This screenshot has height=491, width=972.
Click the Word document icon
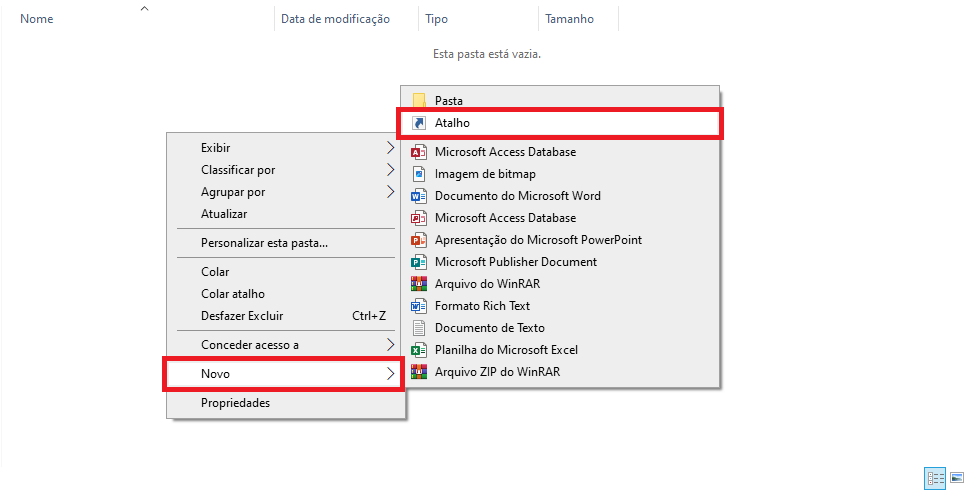point(419,196)
